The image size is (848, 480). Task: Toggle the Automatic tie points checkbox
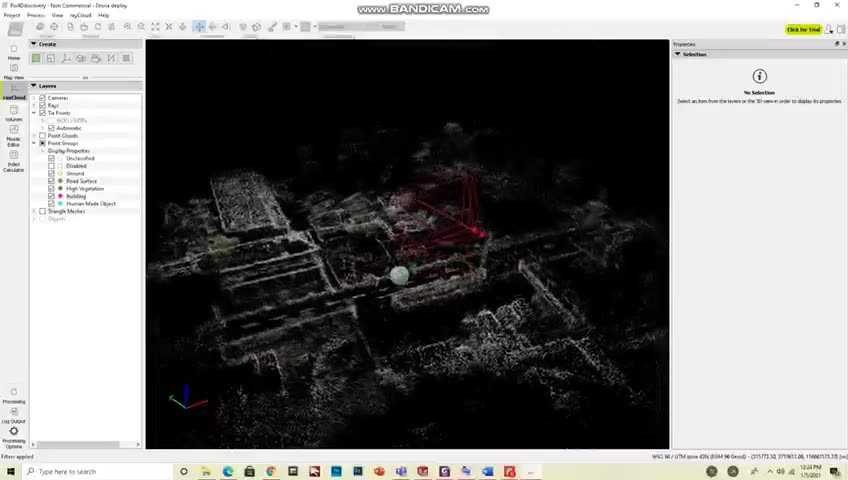coord(51,128)
